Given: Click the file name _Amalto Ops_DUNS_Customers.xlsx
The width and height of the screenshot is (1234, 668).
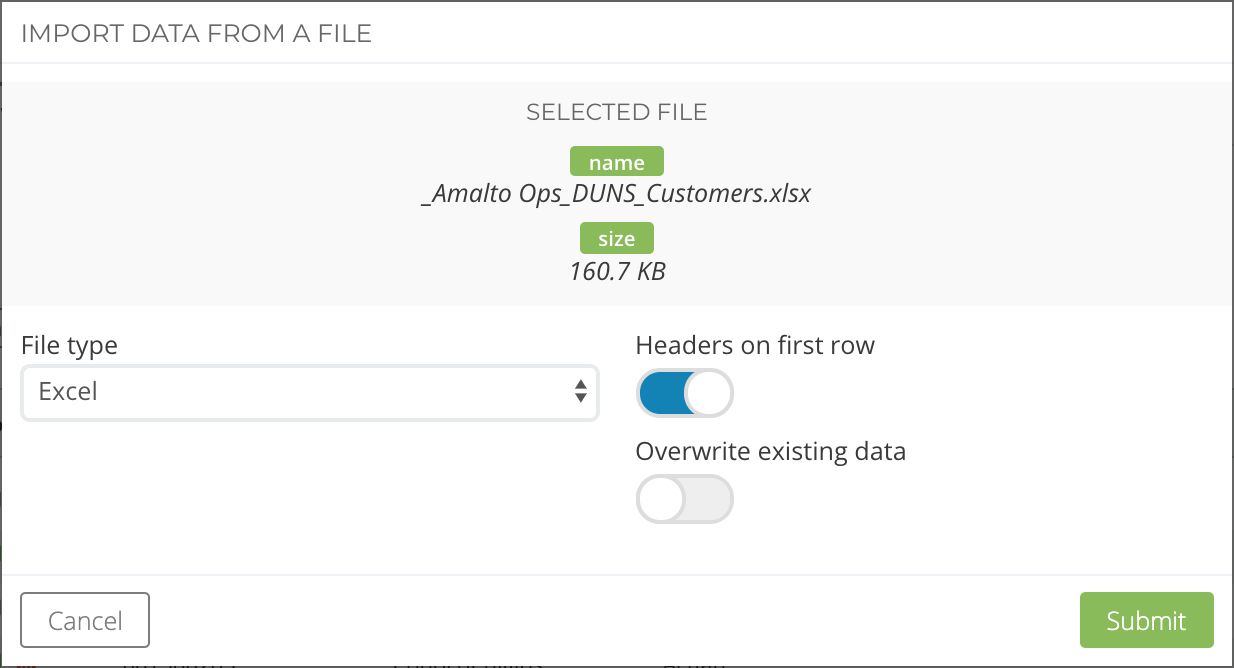Looking at the screenshot, I should (616, 193).
